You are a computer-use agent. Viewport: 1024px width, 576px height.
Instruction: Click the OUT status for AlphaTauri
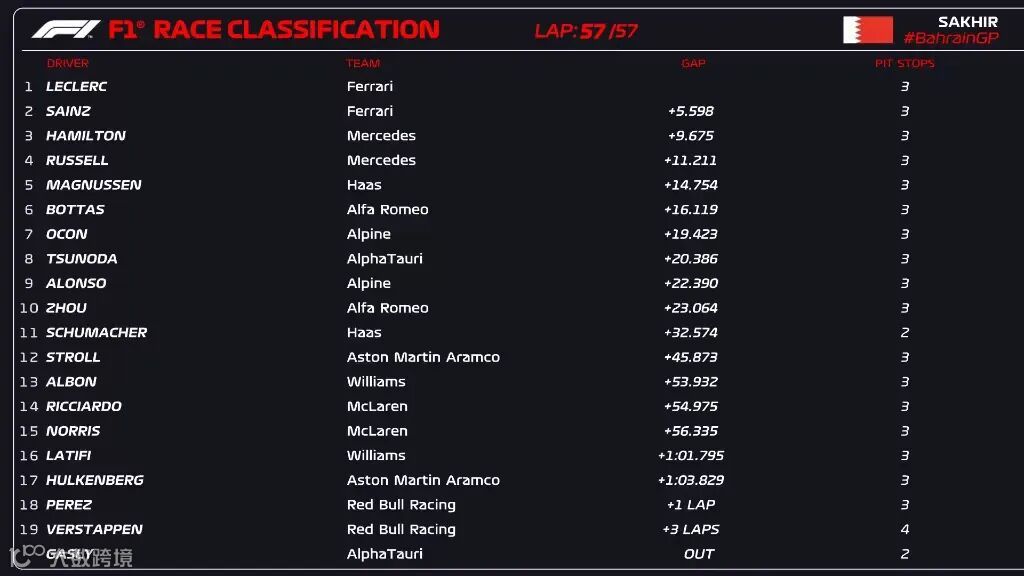point(699,554)
